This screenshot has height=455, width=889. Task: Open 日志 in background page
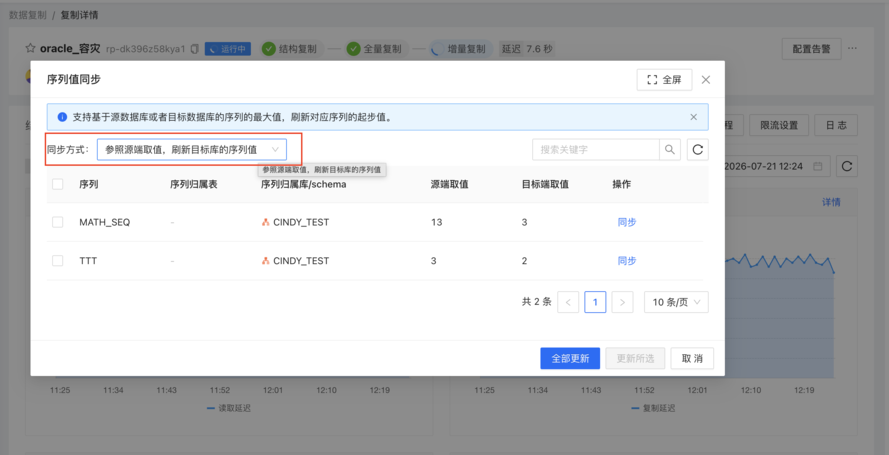(x=836, y=125)
